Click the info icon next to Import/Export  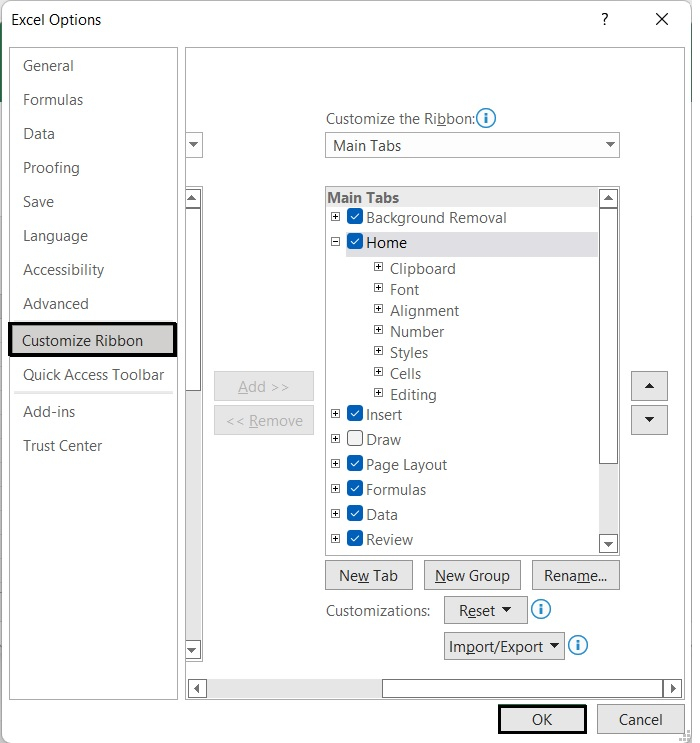point(577,646)
